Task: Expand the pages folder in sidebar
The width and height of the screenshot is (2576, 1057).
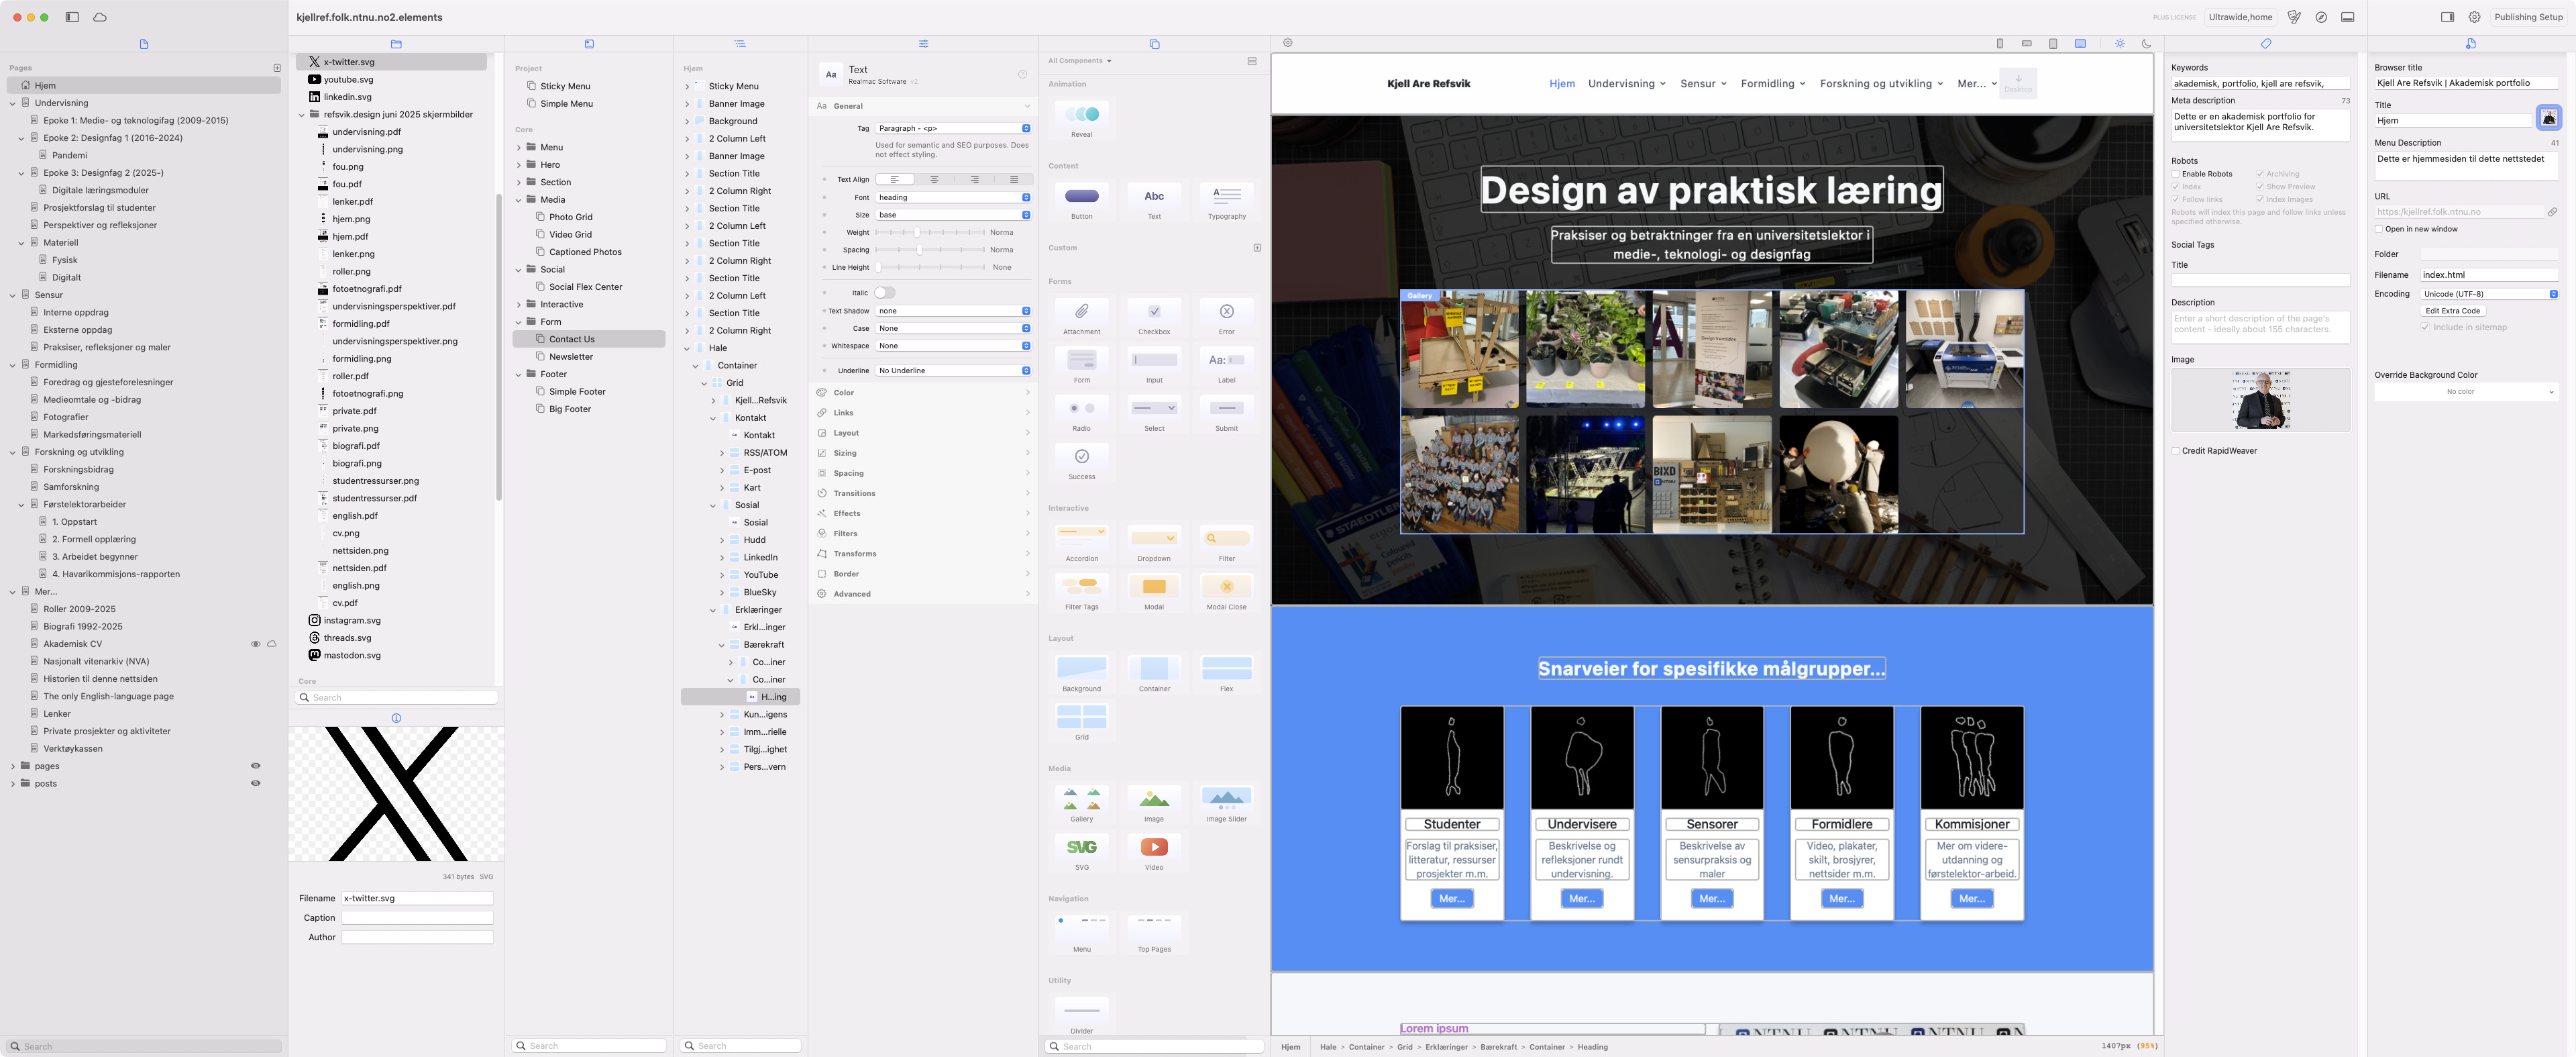Action: tap(13, 766)
